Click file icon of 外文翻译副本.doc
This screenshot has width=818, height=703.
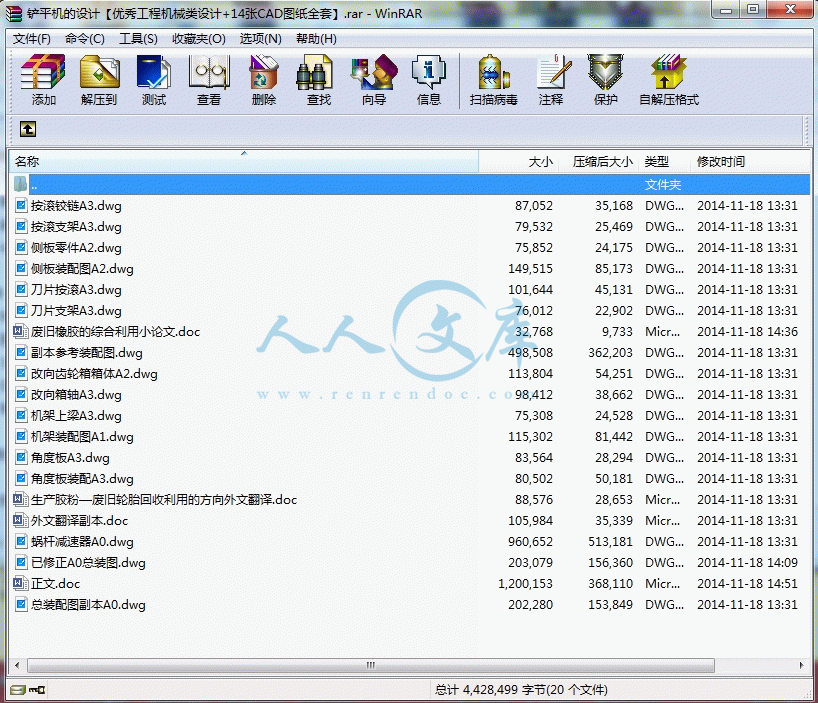tap(20, 520)
